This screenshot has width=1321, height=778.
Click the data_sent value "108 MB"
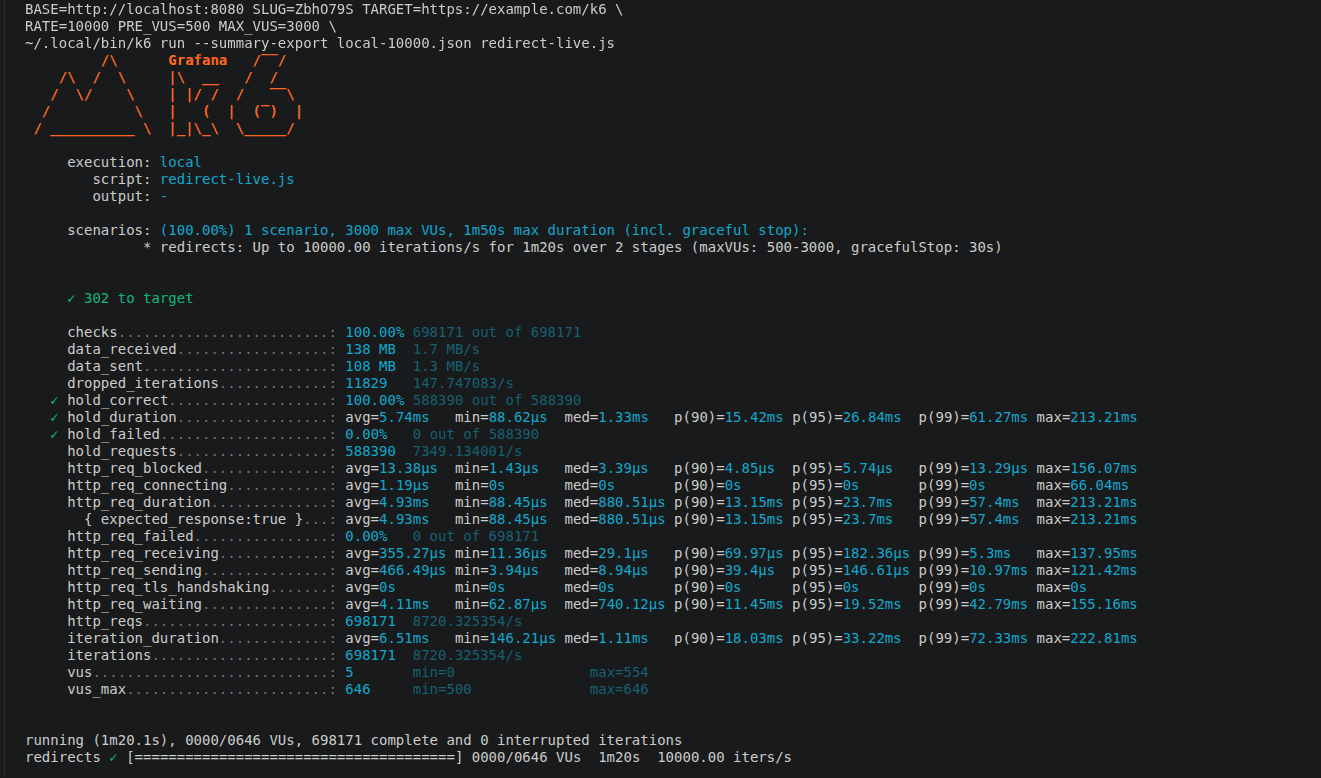(x=370, y=366)
